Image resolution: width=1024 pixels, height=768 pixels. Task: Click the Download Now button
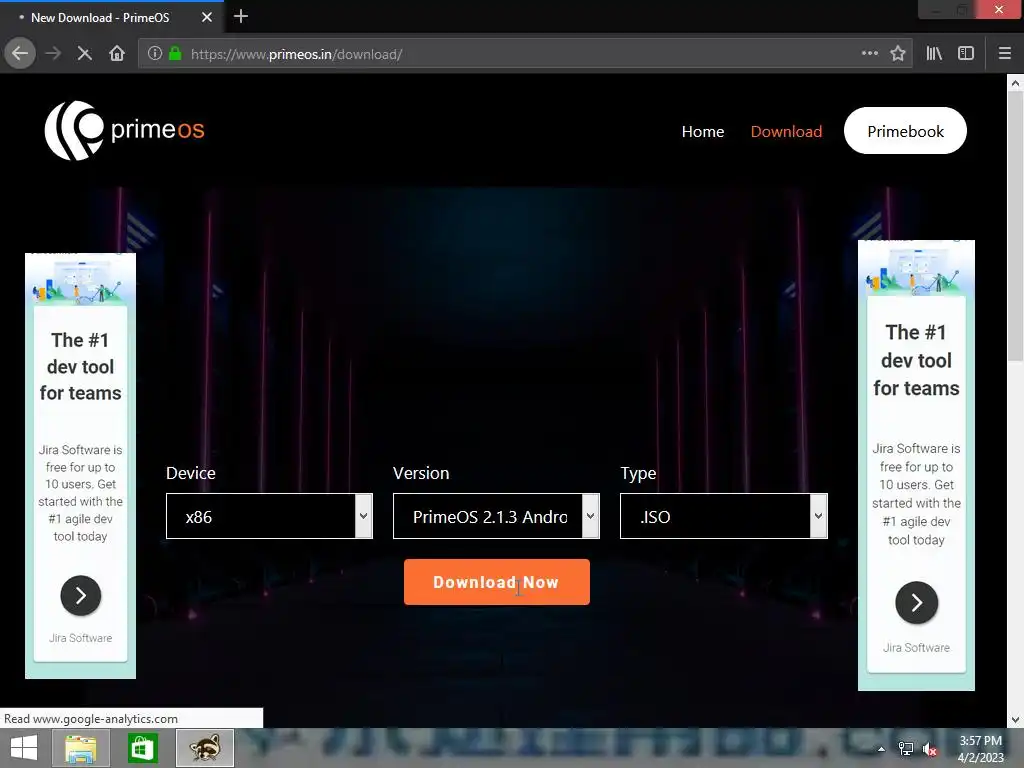pyautogui.click(x=496, y=582)
